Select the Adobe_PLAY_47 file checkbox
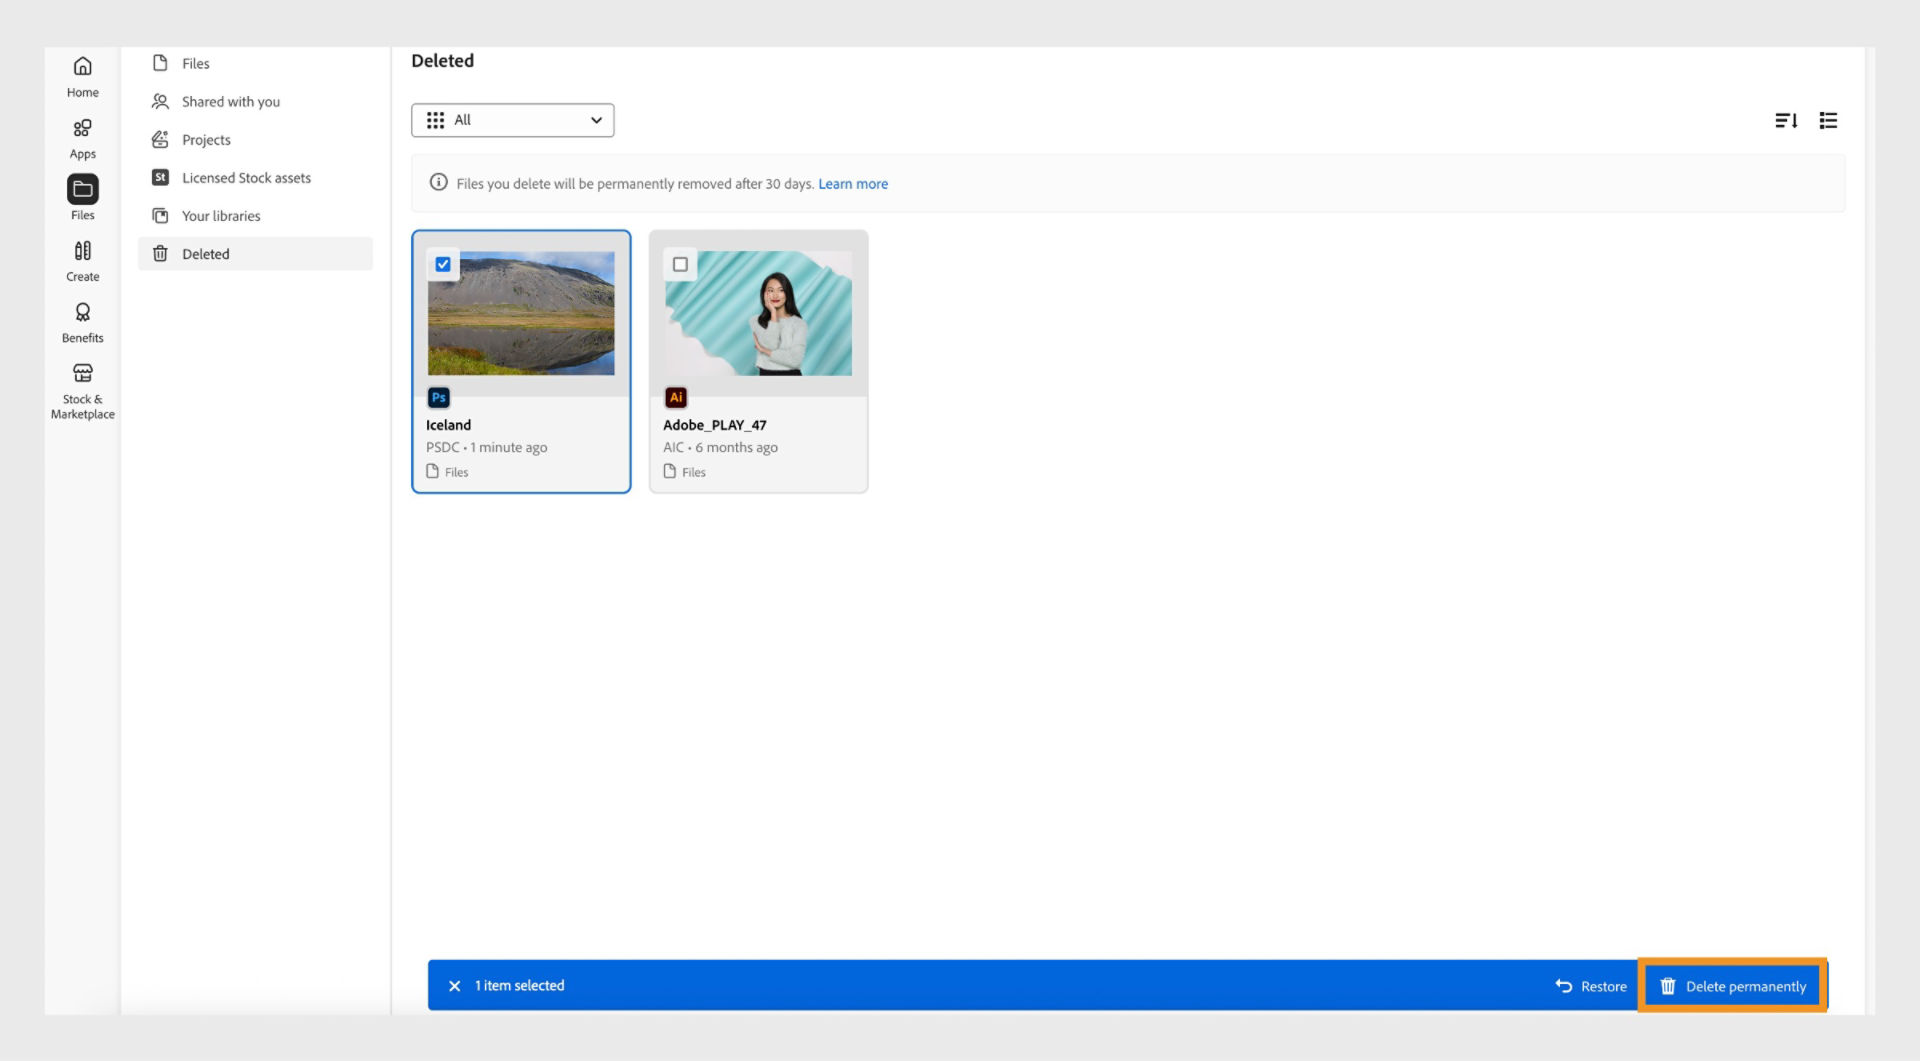Image resolution: width=1920 pixels, height=1061 pixels. [x=681, y=264]
